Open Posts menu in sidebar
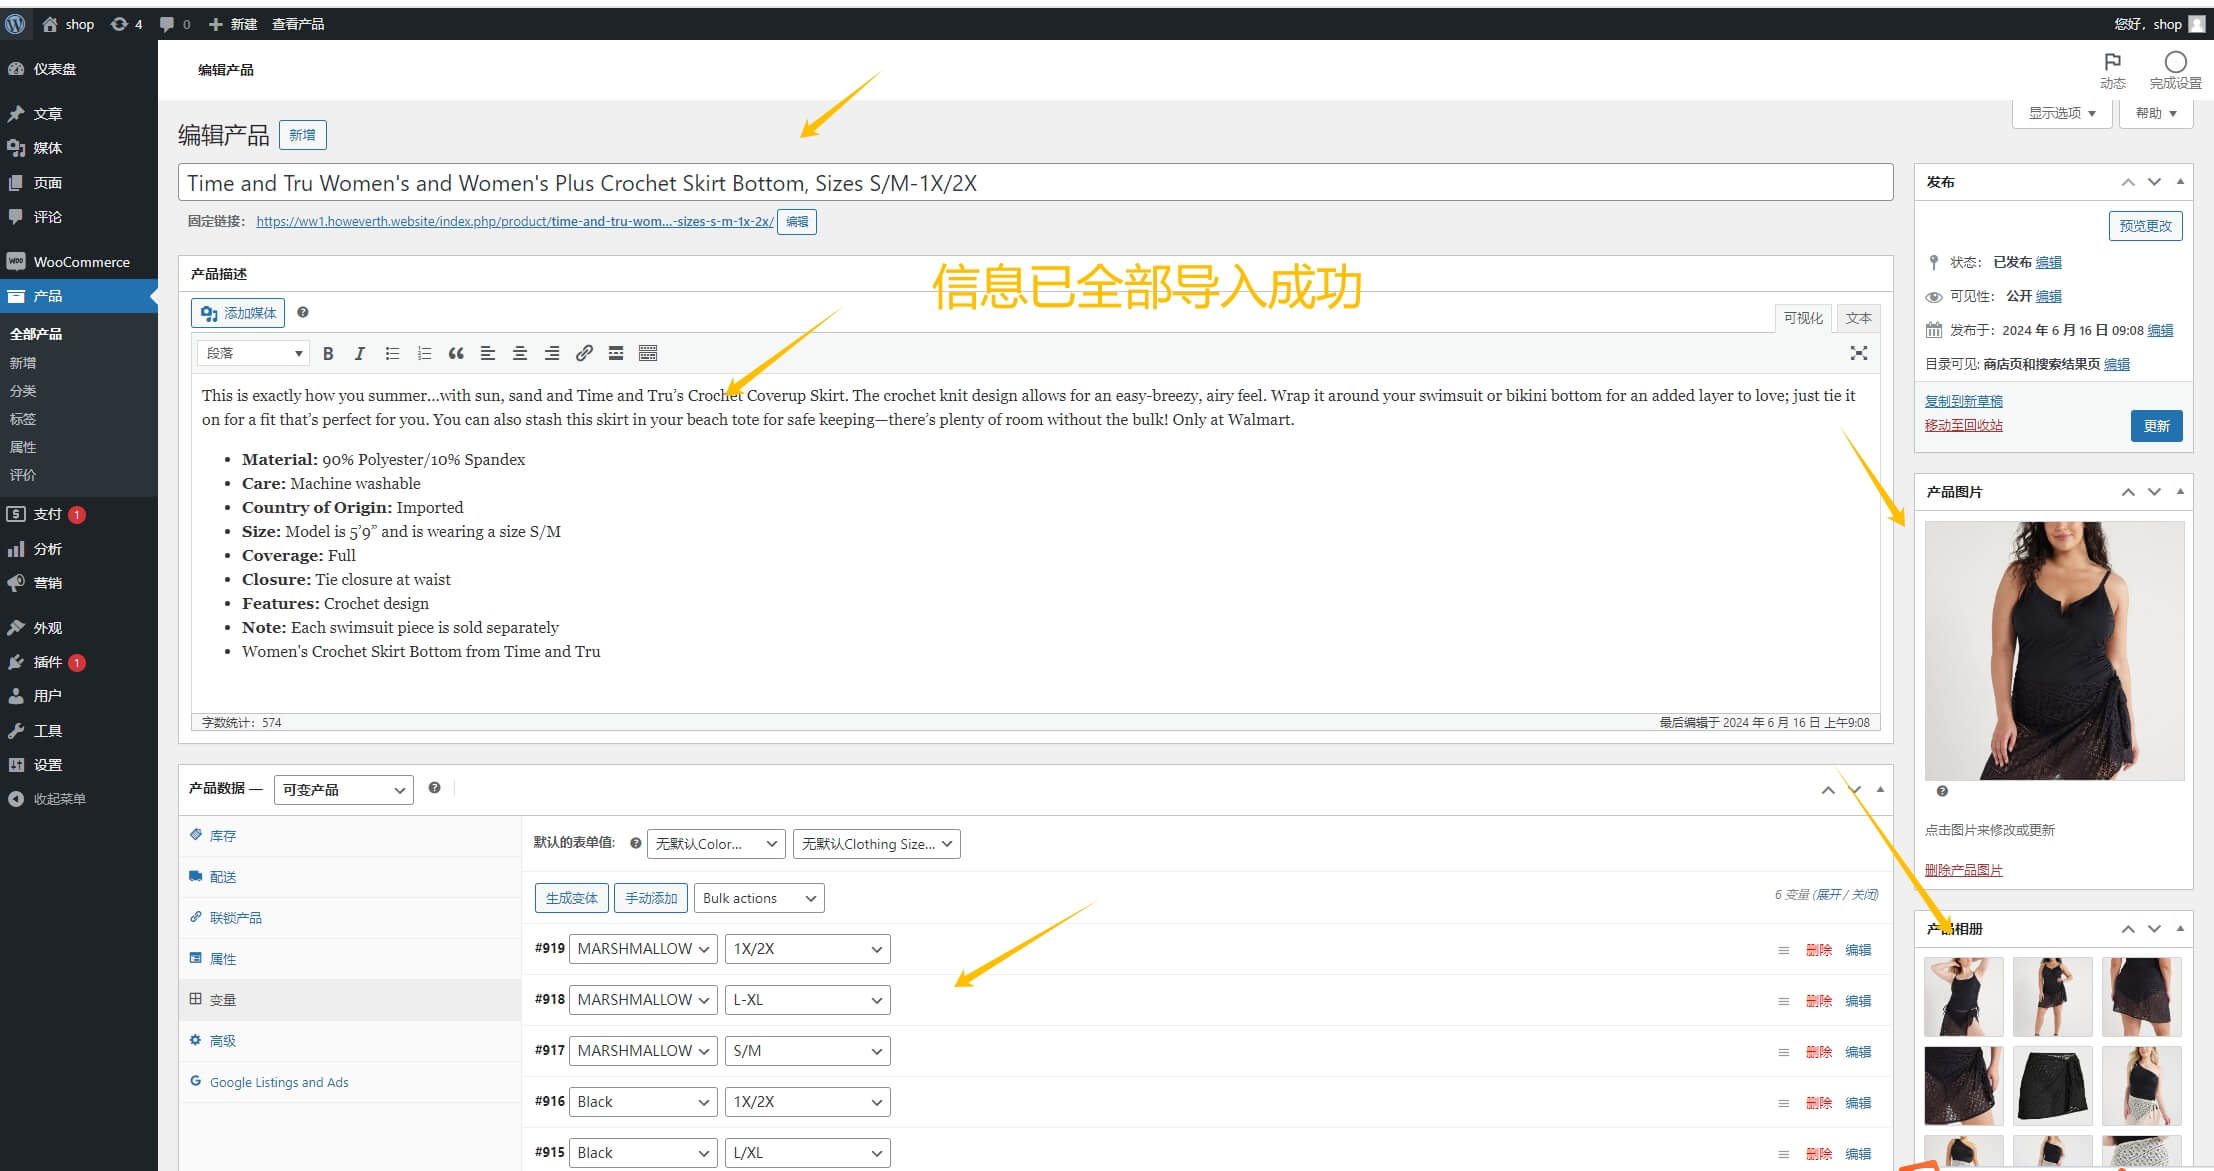The height and width of the screenshot is (1171, 2214). (x=79, y=114)
